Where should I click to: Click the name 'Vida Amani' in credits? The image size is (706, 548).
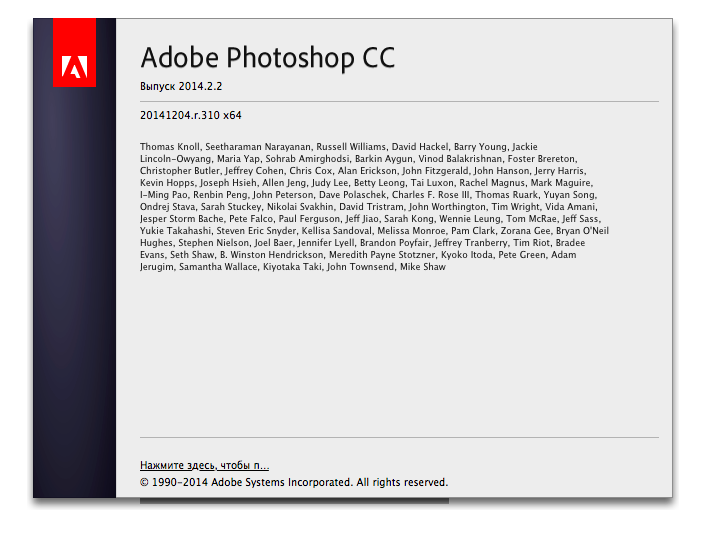pos(570,207)
